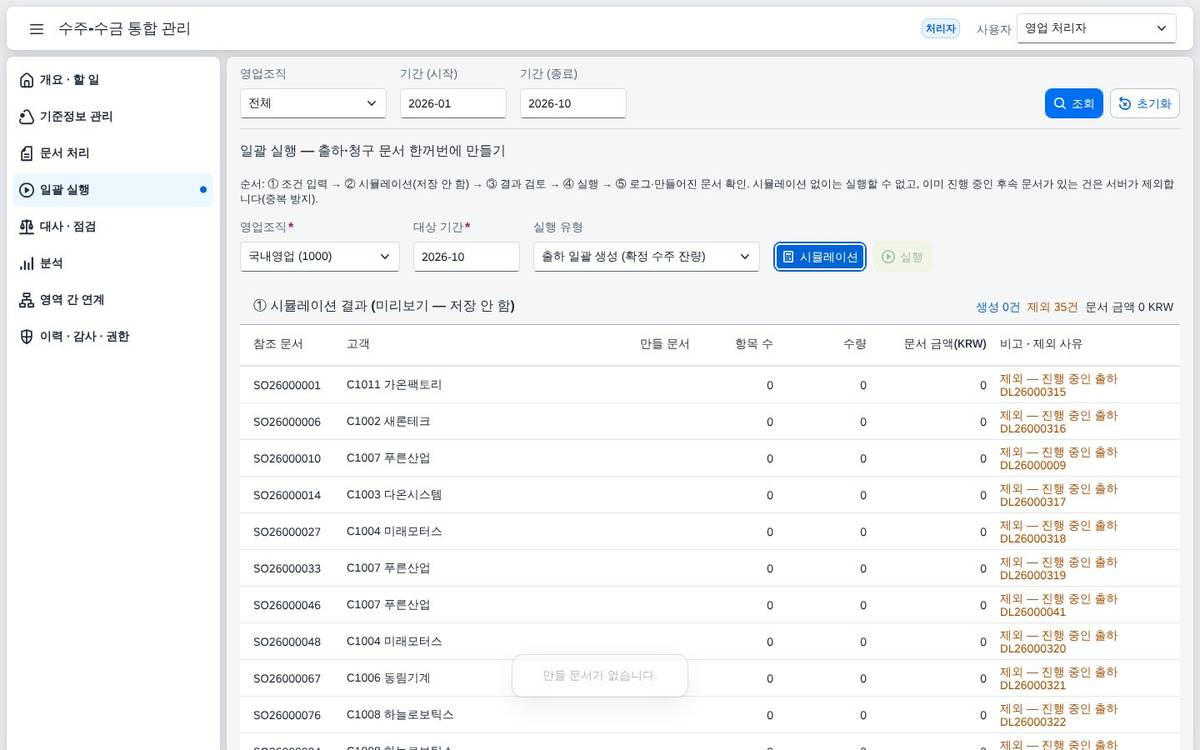Click the calculator icon in 시뮬레이션 button
1200x750 pixels.
click(x=788, y=257)
